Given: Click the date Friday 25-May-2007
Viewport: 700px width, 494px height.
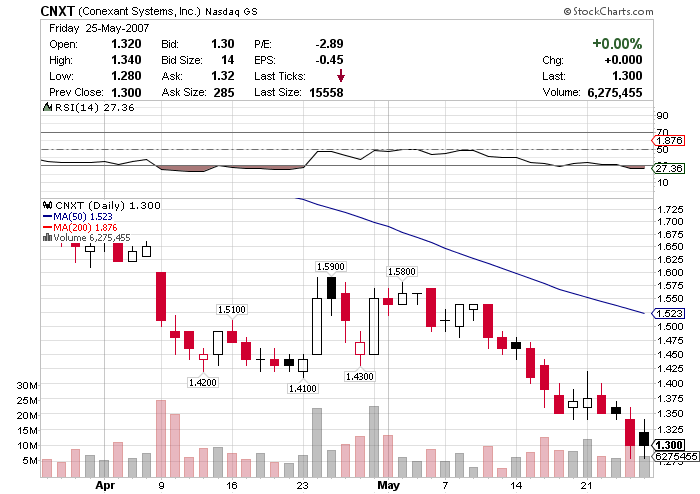Looking at the screenshot, I should coord(99,28).
